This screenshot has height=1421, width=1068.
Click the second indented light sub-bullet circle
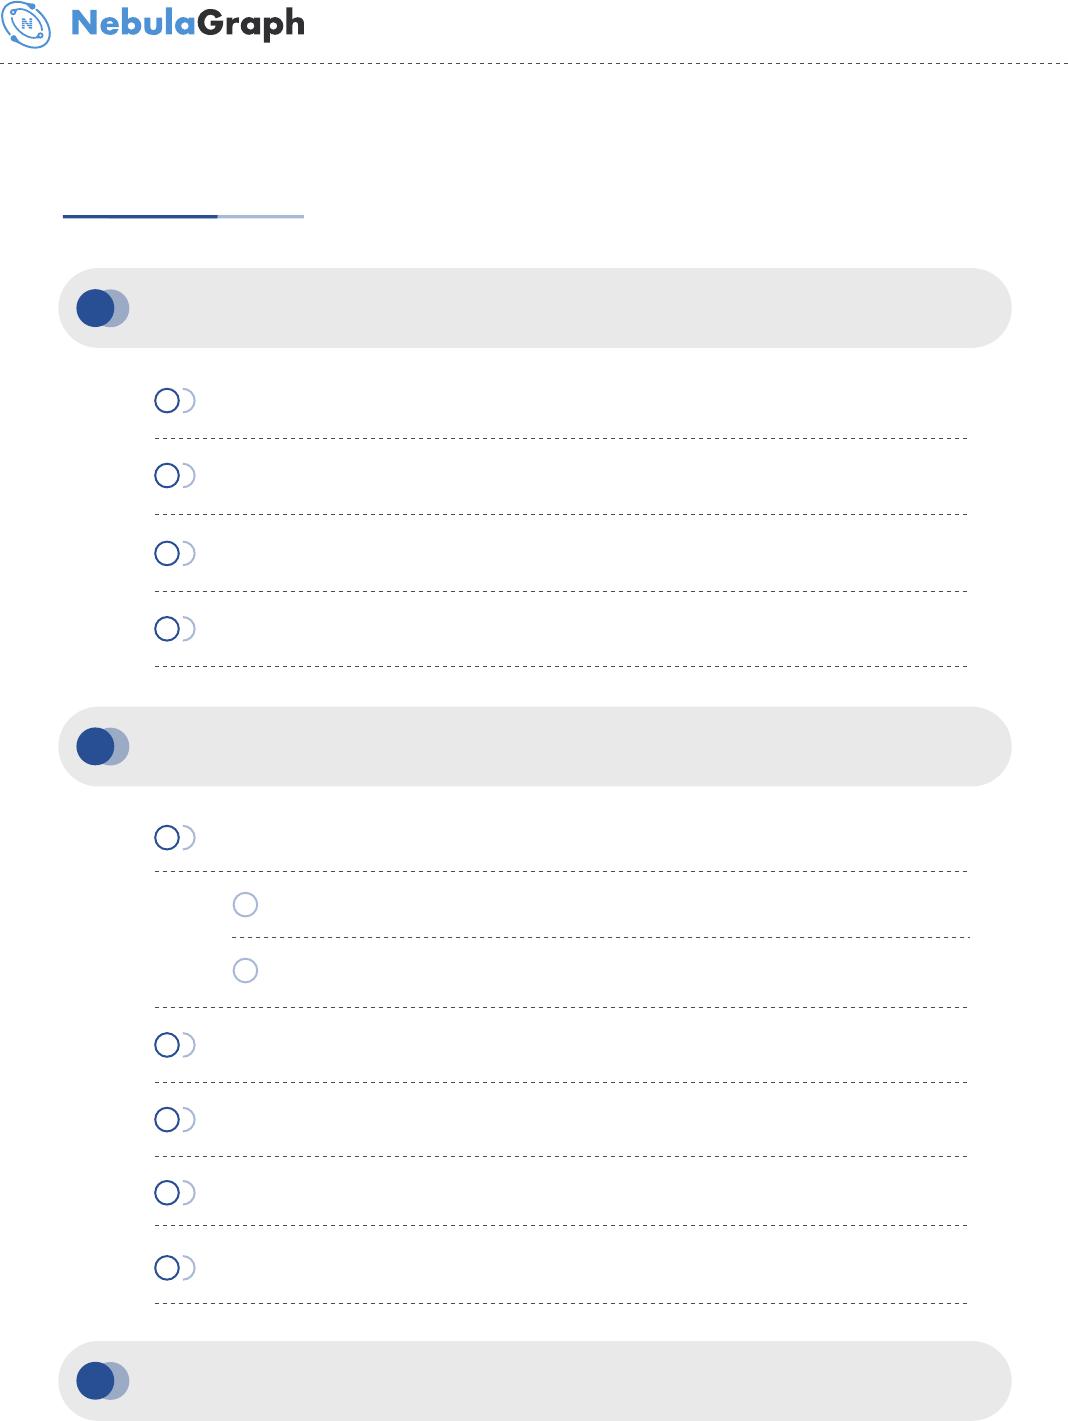(x=245, y=970)
